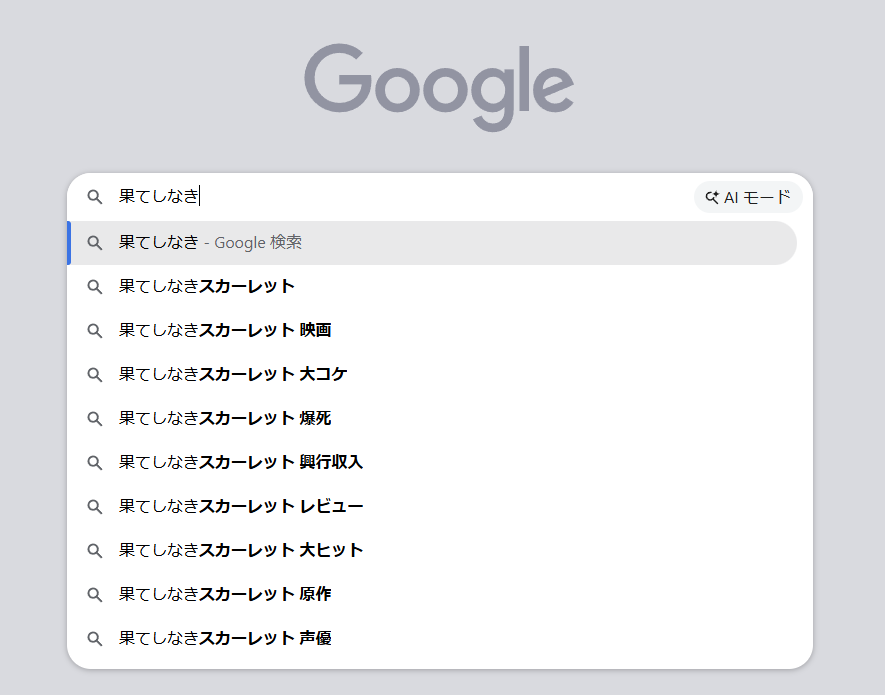Pick the 果てしなきスカーレット 大ヒット suggestion

pos(241,550)
